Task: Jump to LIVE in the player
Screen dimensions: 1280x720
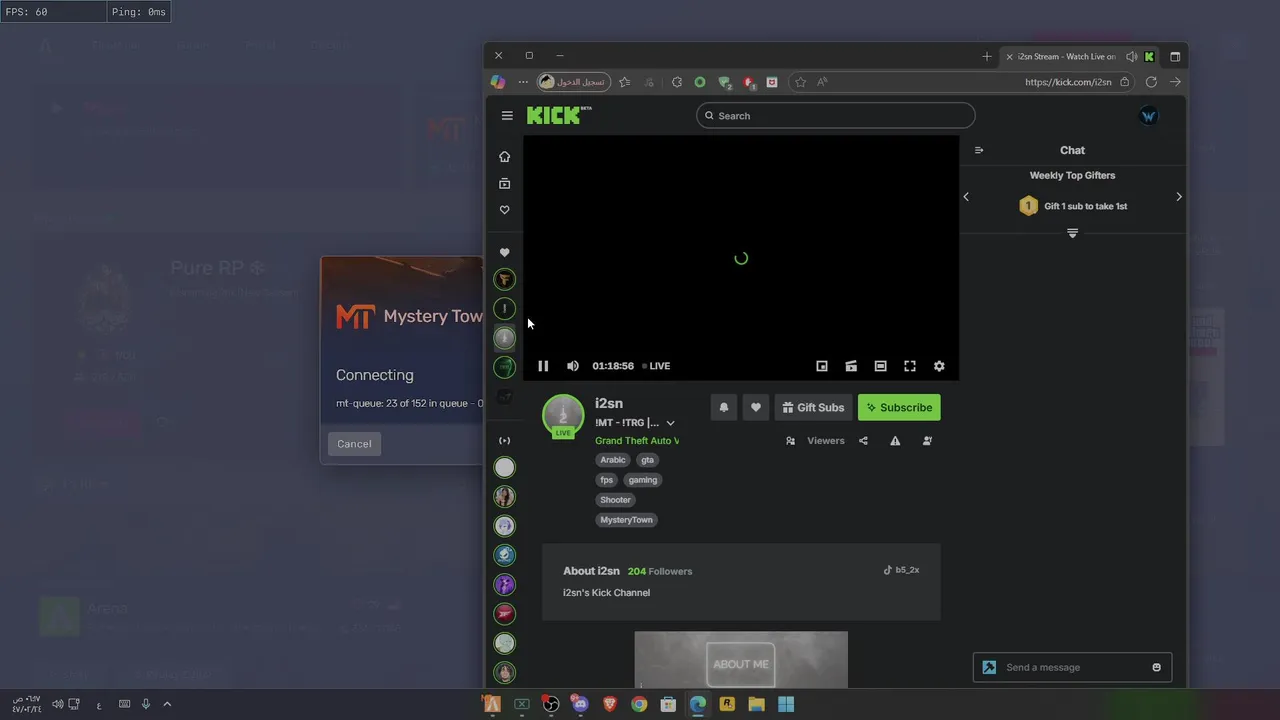Action: 656,366
